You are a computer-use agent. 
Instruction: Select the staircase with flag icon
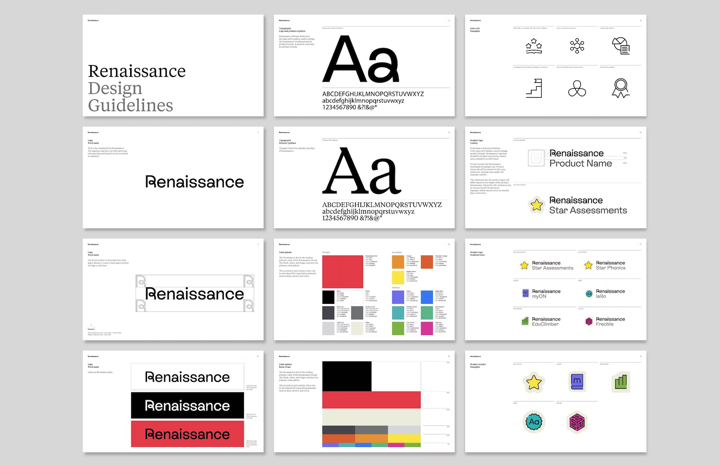(534, 88)
